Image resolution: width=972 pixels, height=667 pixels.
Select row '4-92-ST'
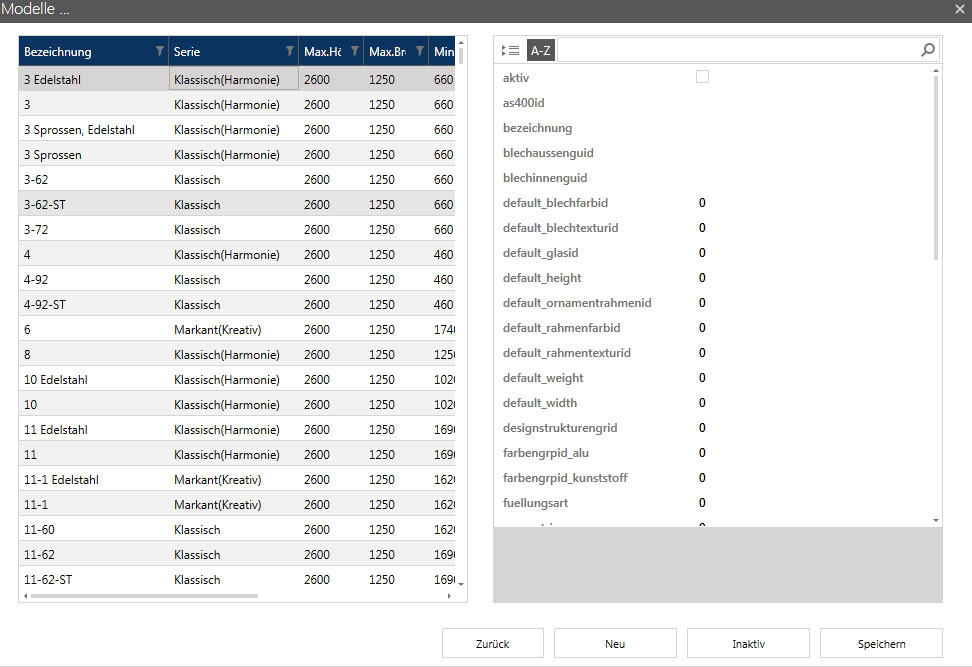click(x=237, y=304)
